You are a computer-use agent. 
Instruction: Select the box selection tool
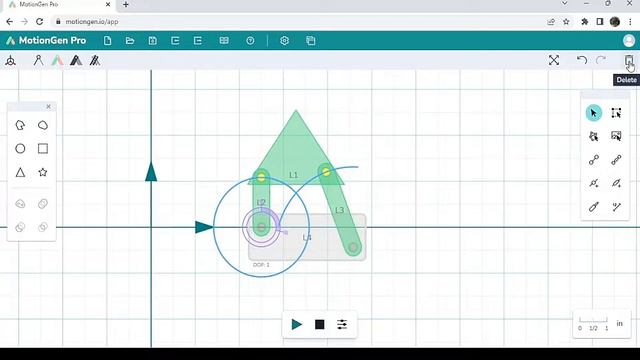tap(616, 113)
